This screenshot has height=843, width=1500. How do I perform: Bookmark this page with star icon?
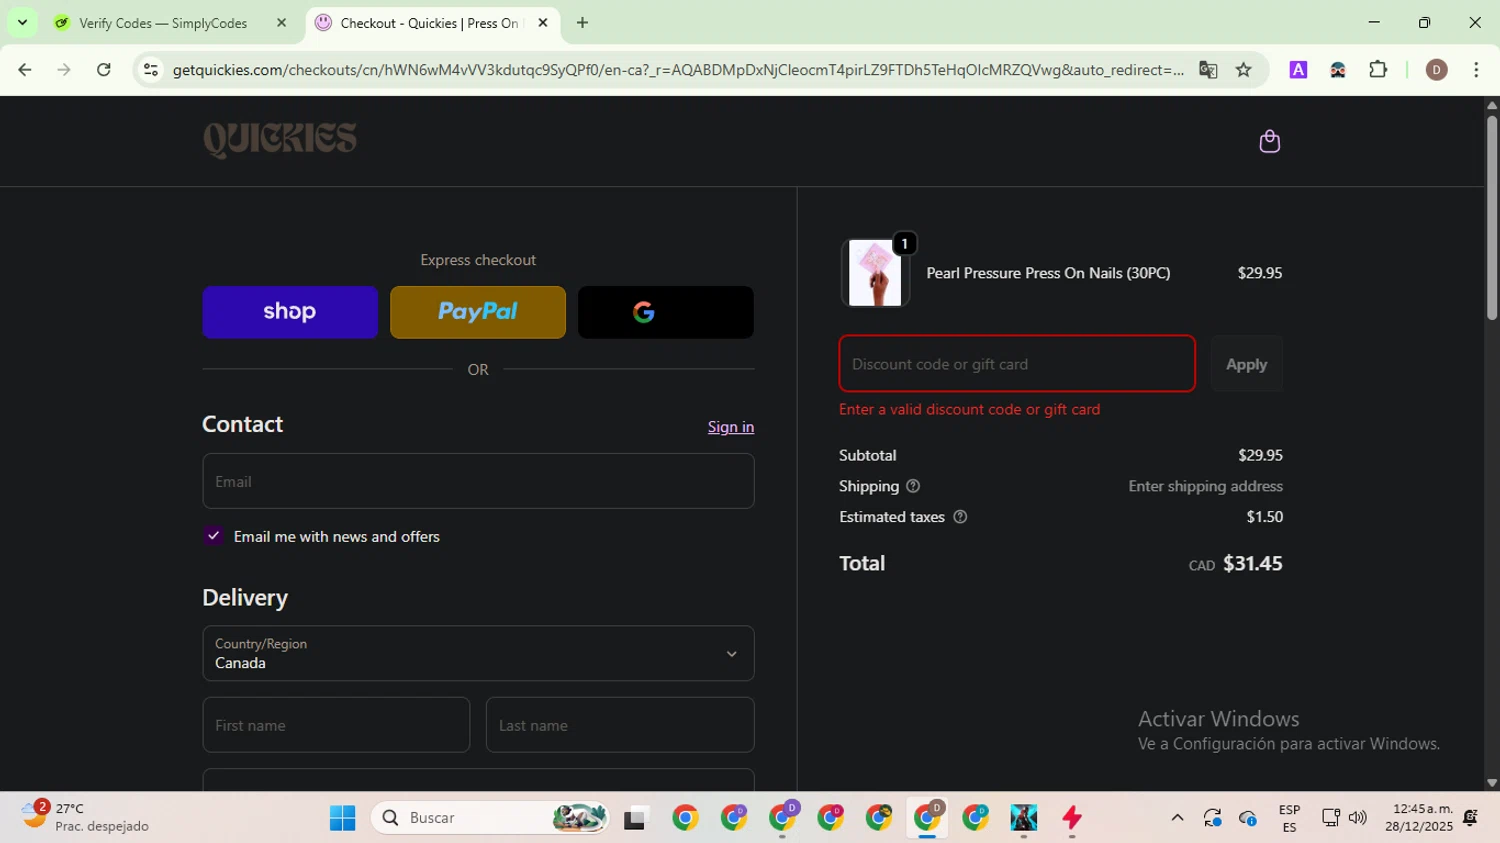coord(1244,70)
